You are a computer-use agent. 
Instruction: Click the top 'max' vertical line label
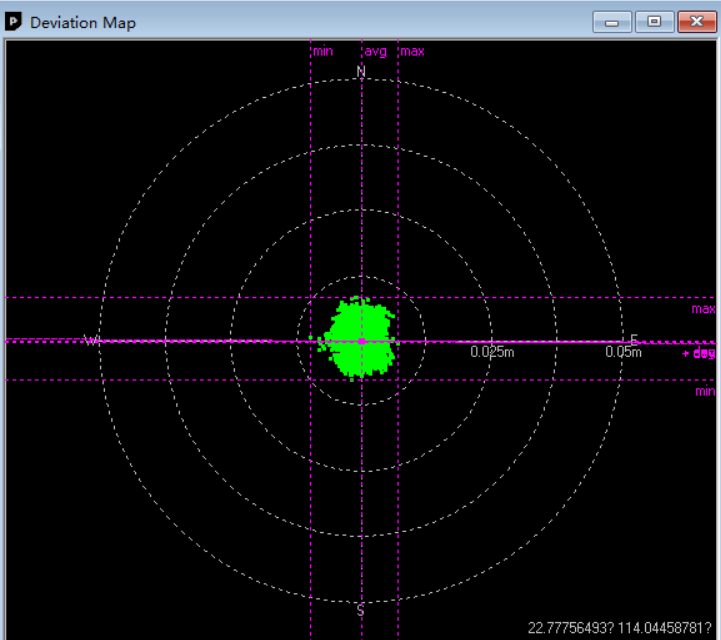(x=412, y=51)
